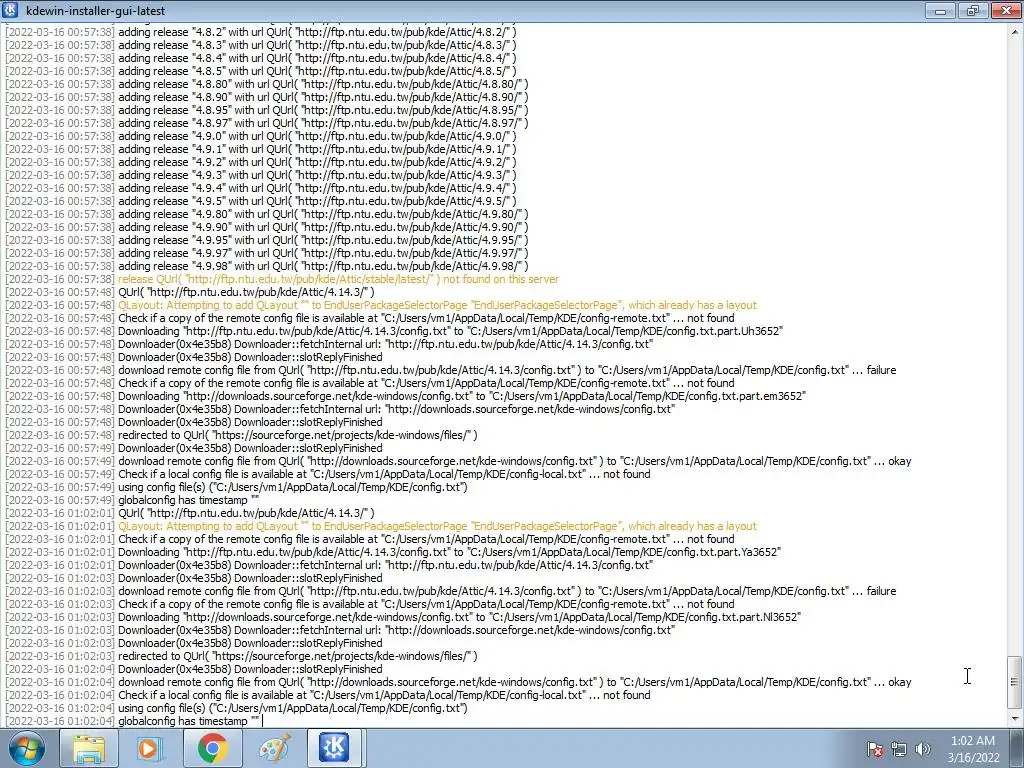The width and height of the screenshot is (1024, 768).
Task: Close the kdewin-installer-gui-latest window
Action: click(1006, 10)
